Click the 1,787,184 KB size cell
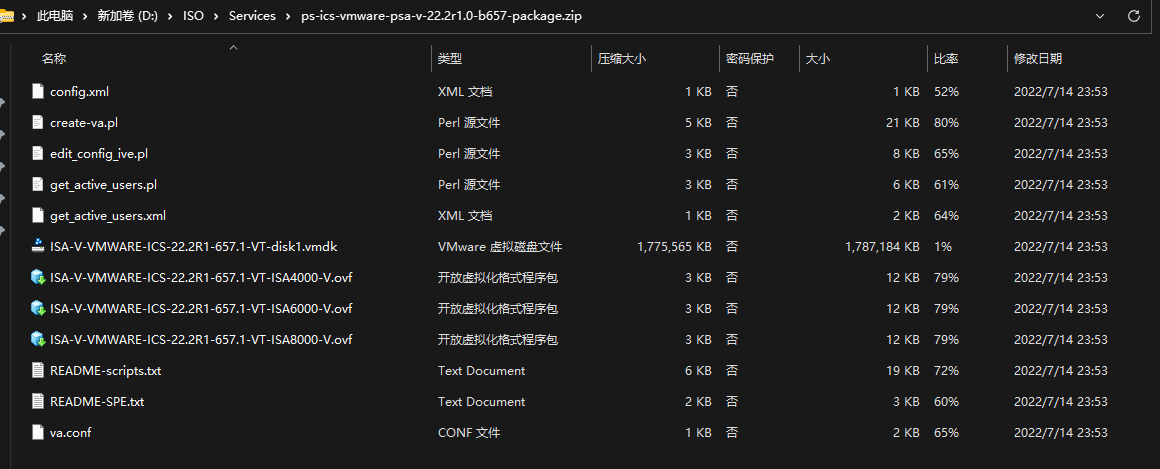The image size is (1160, 469). click(882, 246)
